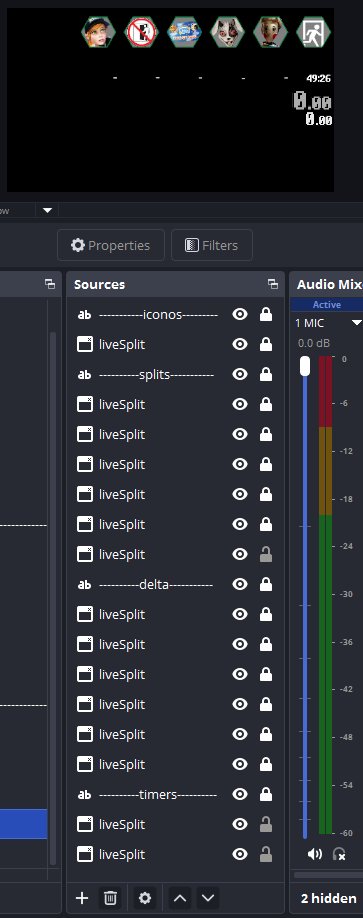
Task: Unlock the liveSplit directly below delta
Action: [x=266, y=614]
